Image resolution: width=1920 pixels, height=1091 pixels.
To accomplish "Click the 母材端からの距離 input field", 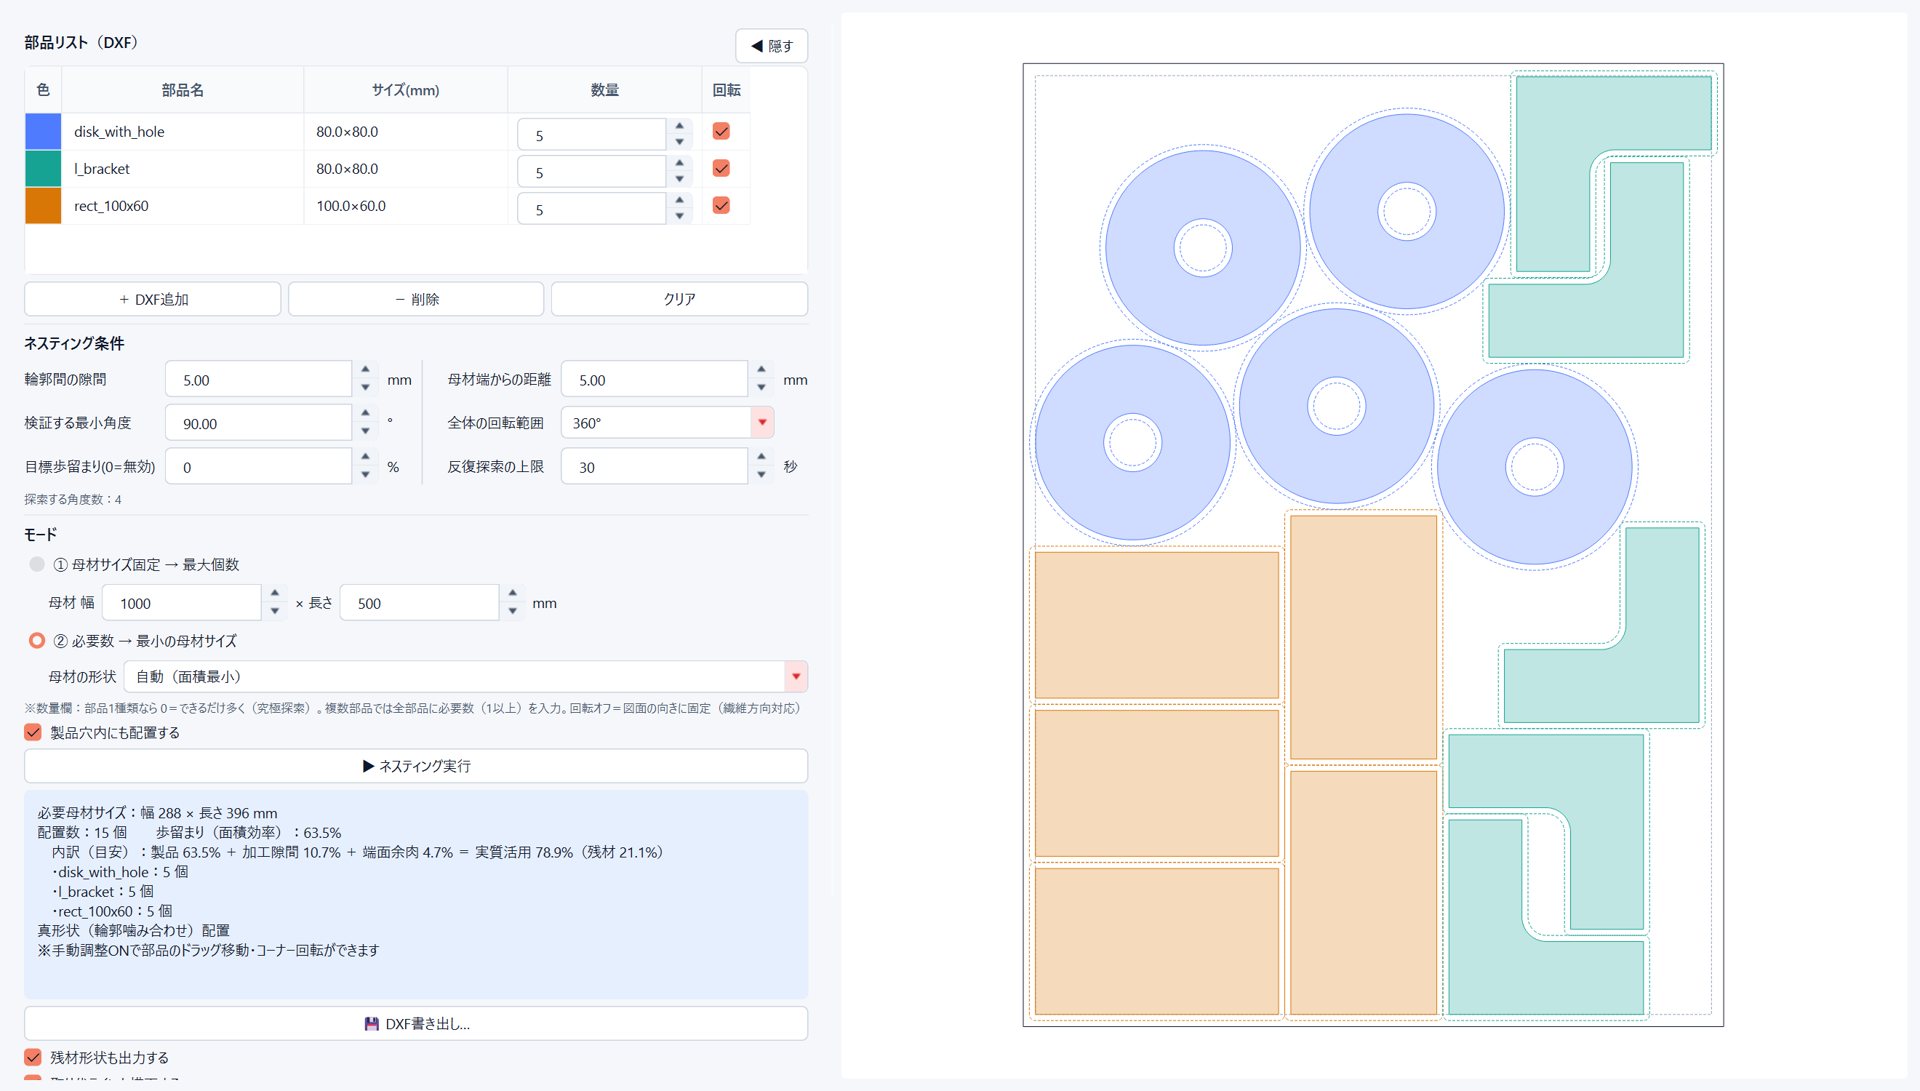I will [x=655, y=380].
